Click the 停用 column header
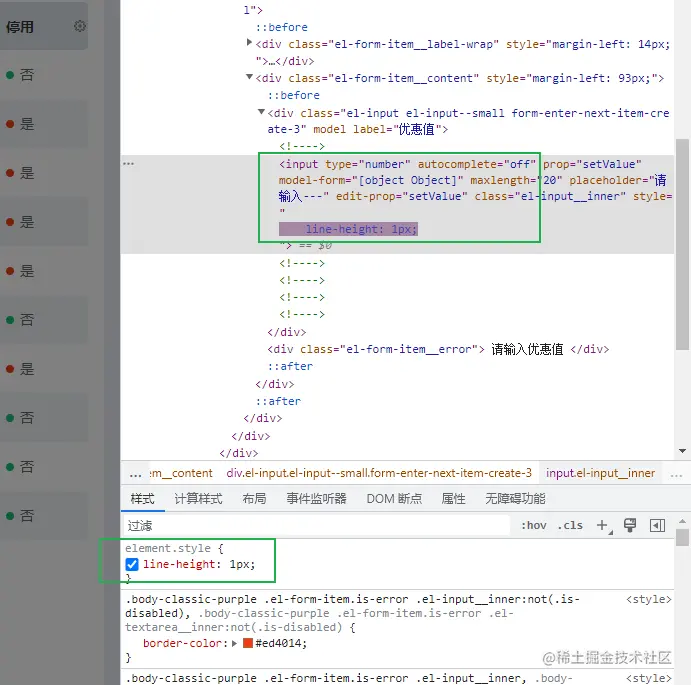The height and width of the screenshot is (685, 691). 20,27
